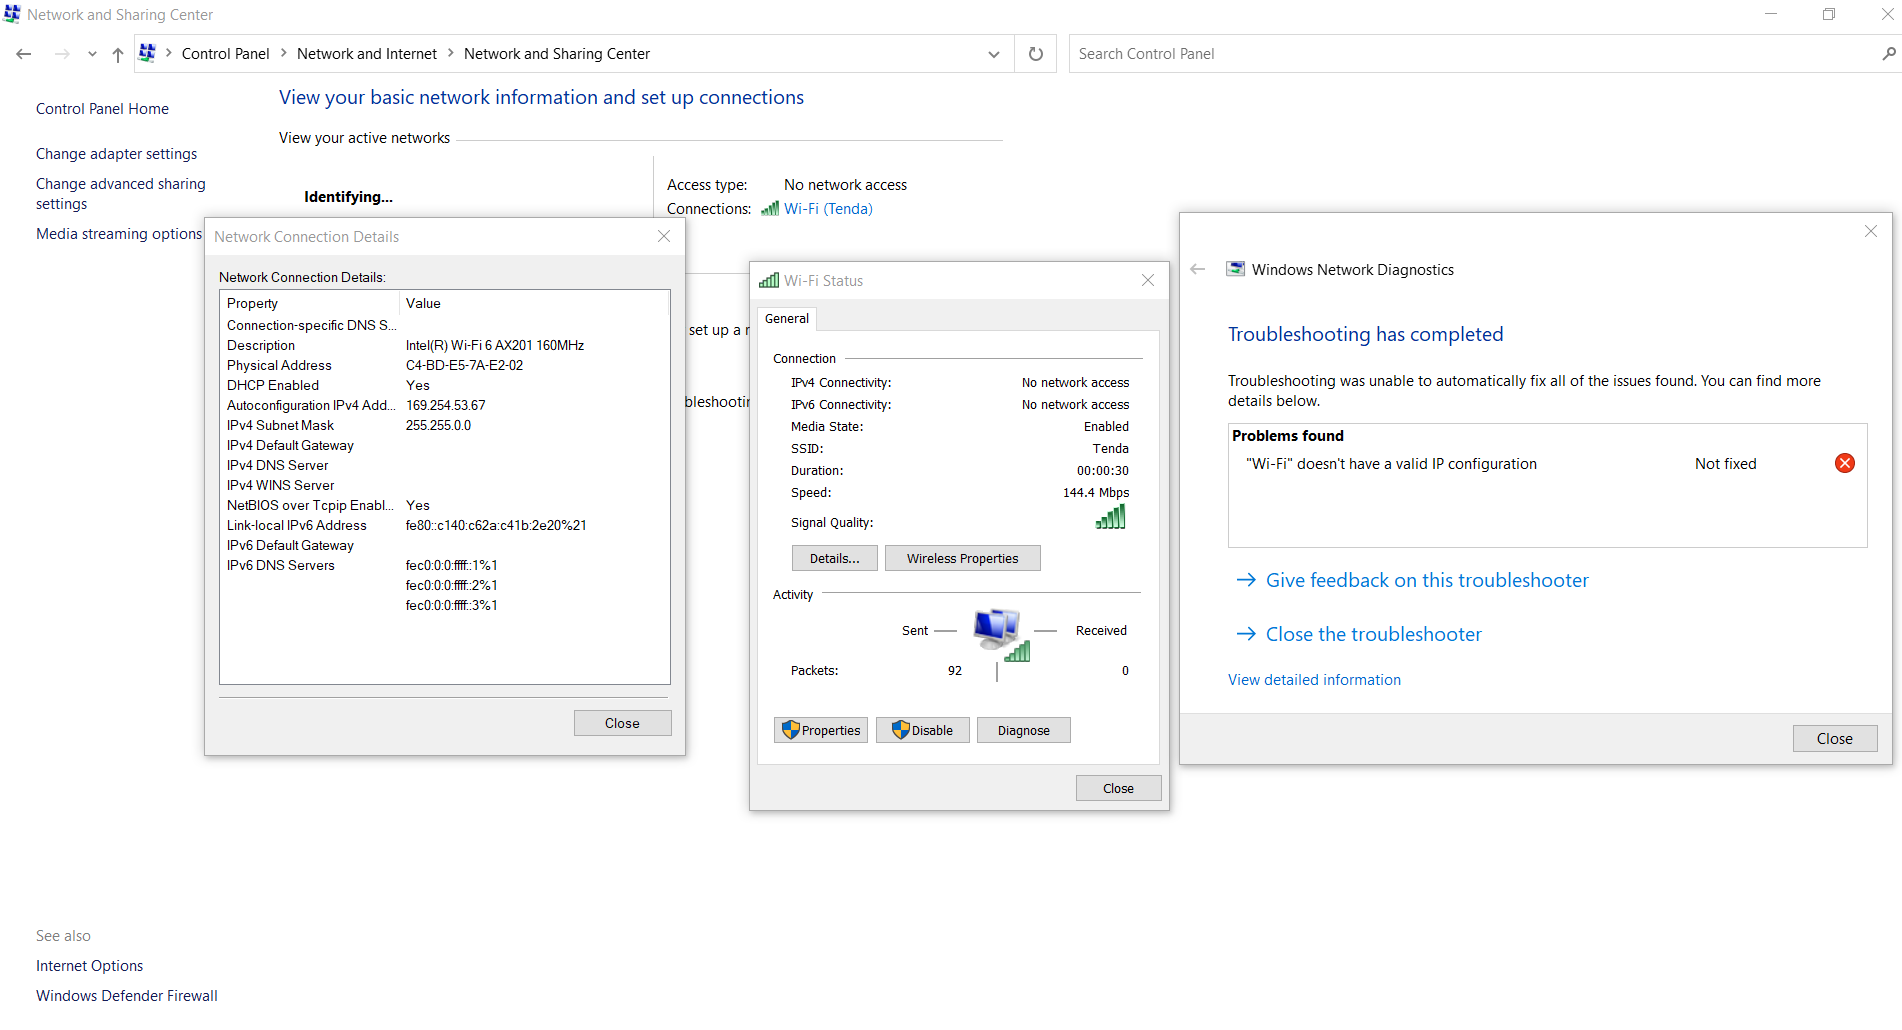Viewport: 1902px width, 1030px height.
Task: Click the View detailed information link
Action: tap(1314, 679)
